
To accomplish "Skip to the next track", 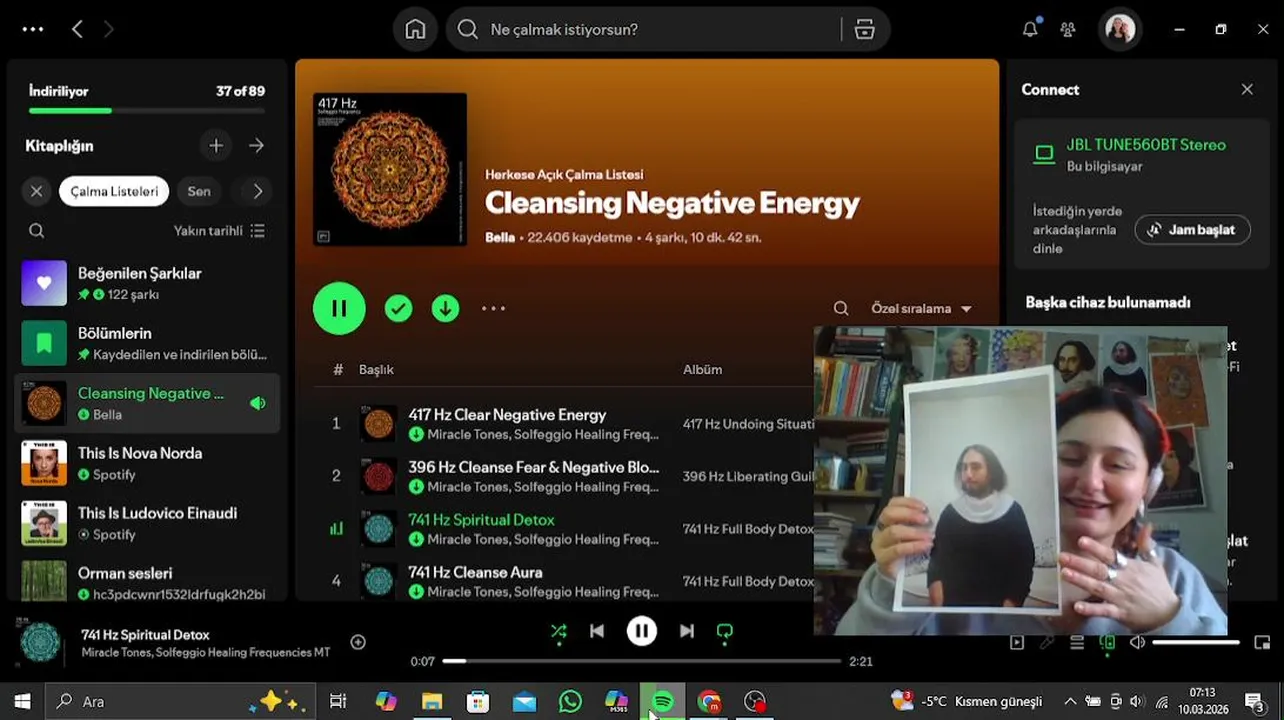I will pos(686,631).
